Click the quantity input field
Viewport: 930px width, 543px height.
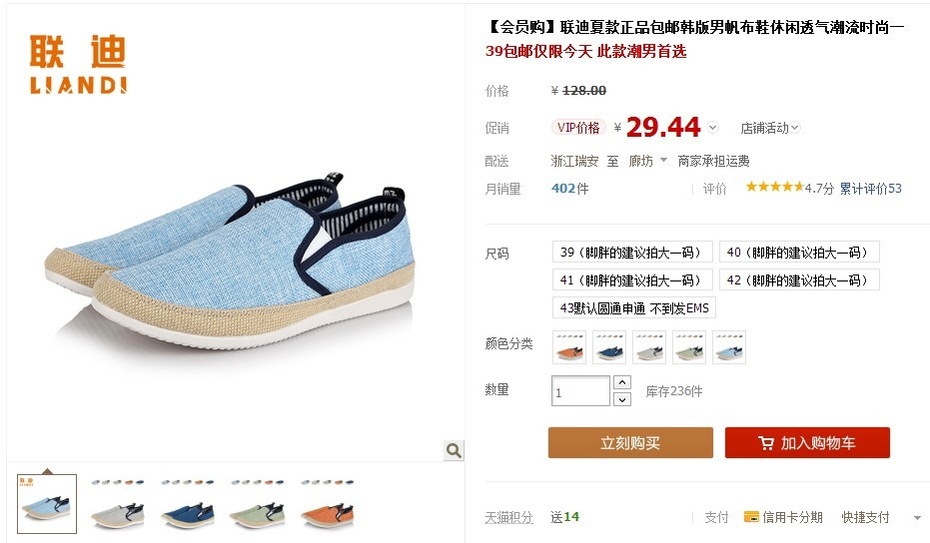[x=580, y=391]
